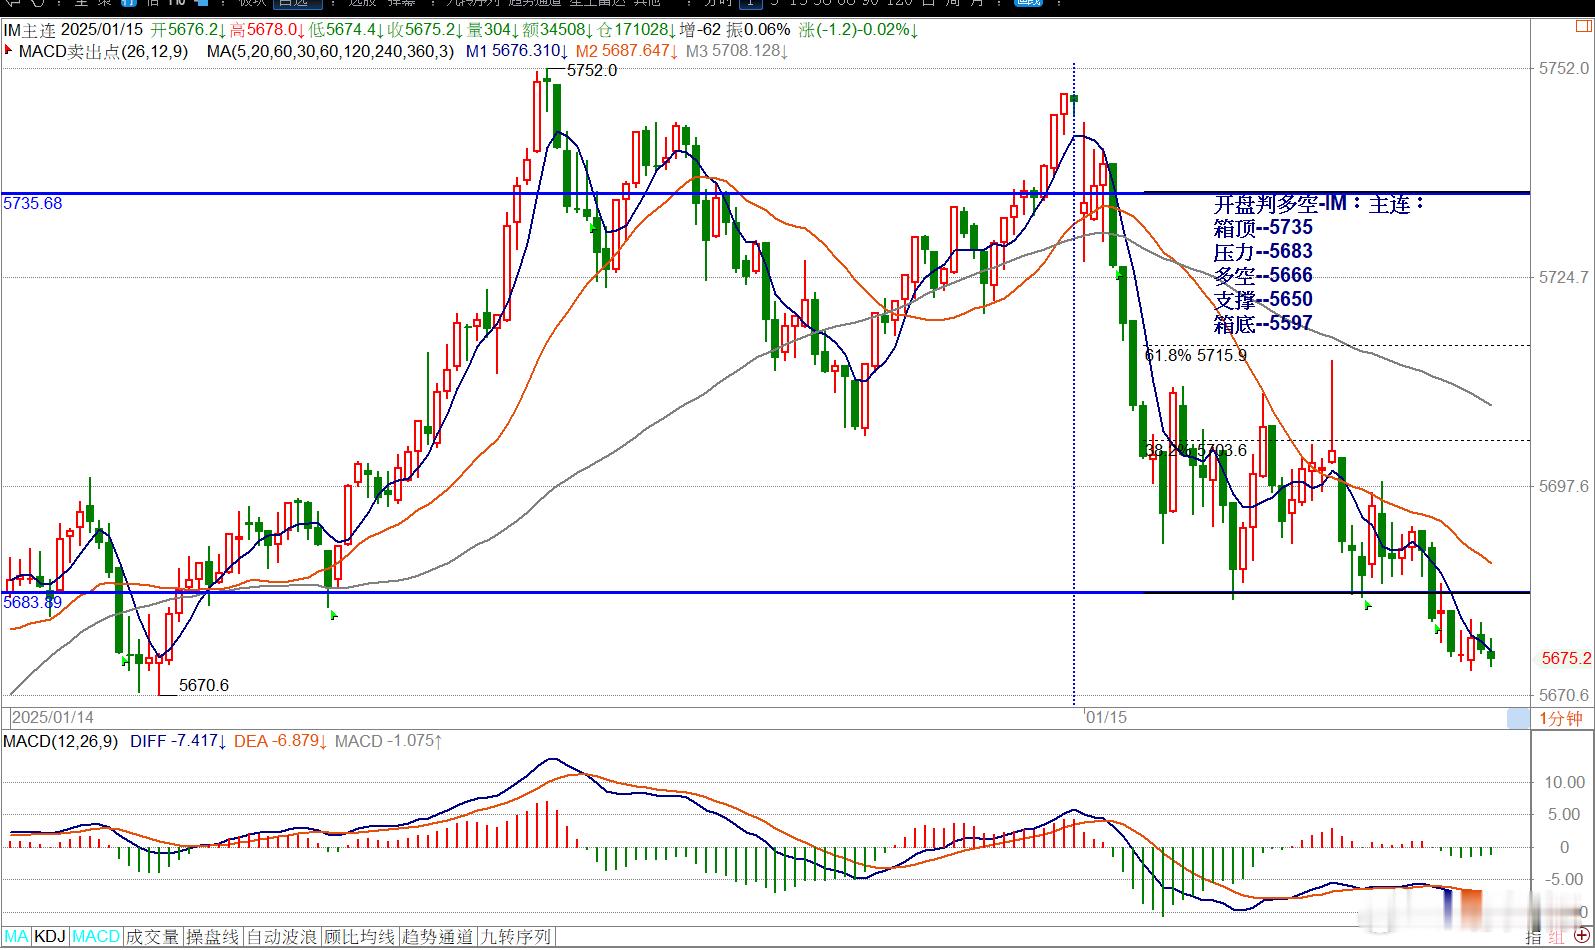
Task: Select the 顾比均线 tab
Action: tap(360, 937)
